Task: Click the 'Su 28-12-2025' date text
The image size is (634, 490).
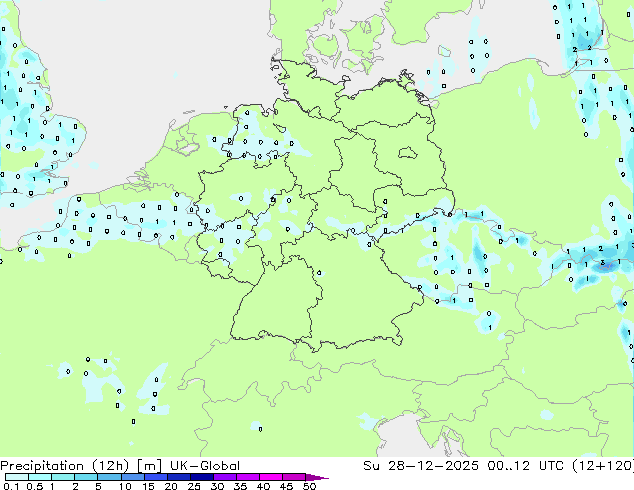Action: pos(421,466)
